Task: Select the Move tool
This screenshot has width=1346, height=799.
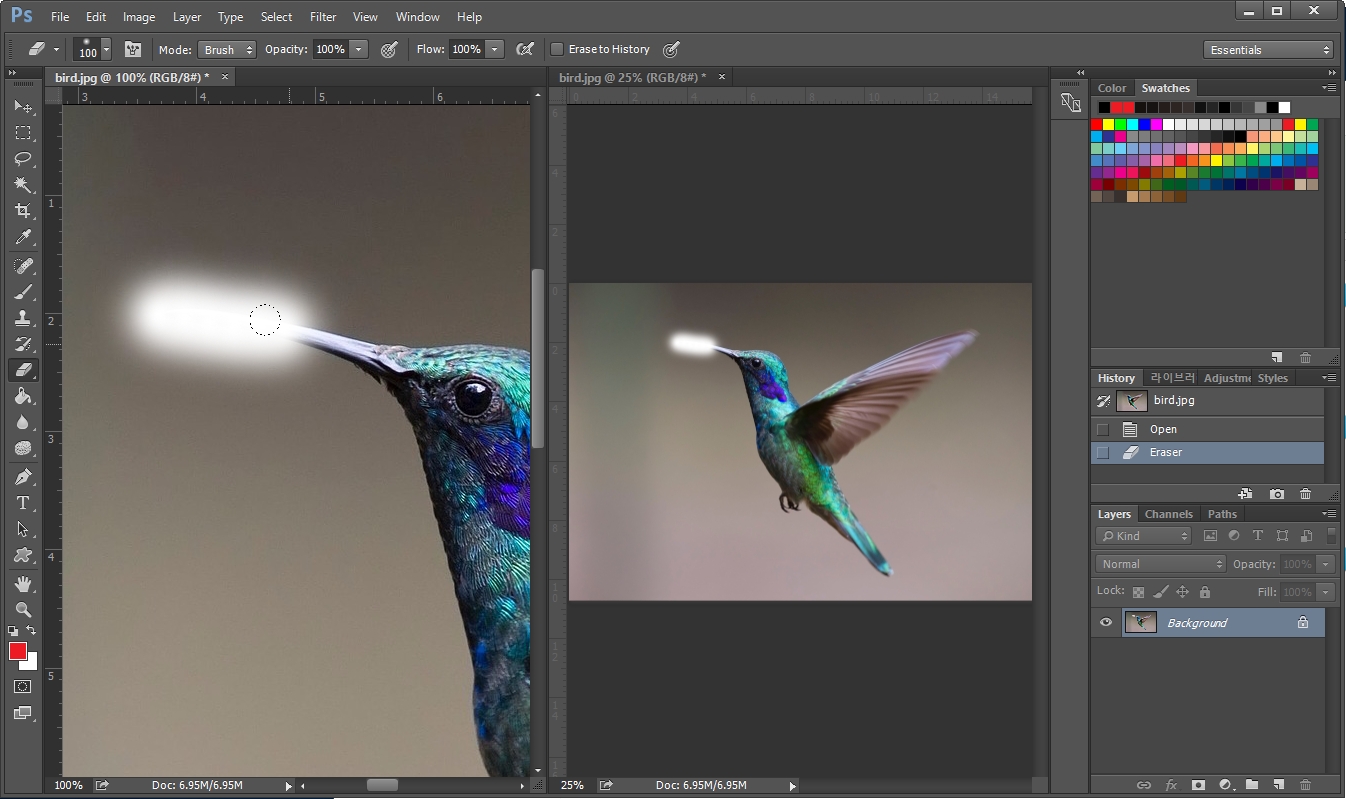Action: [x=23, y=106]
